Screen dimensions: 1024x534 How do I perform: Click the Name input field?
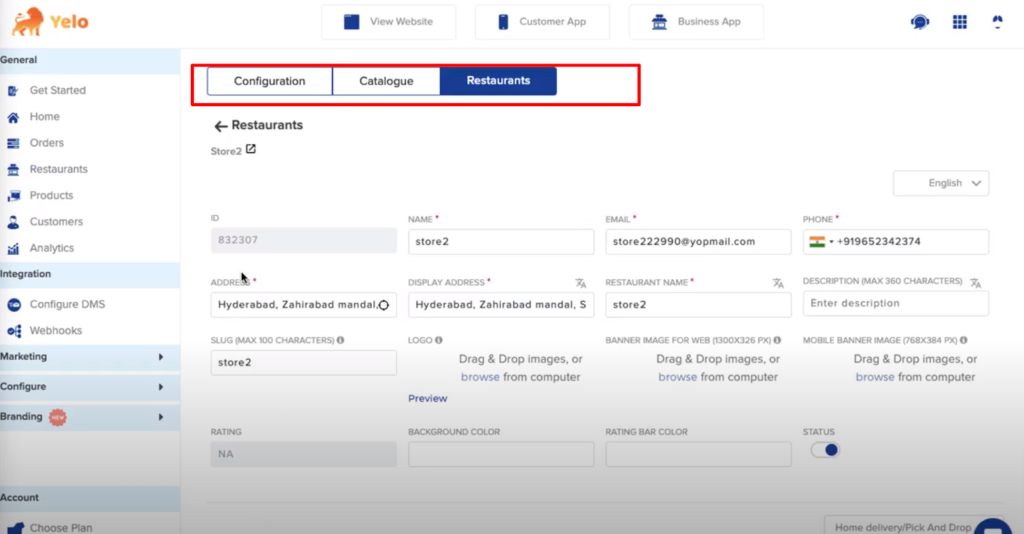click(501, 242)
